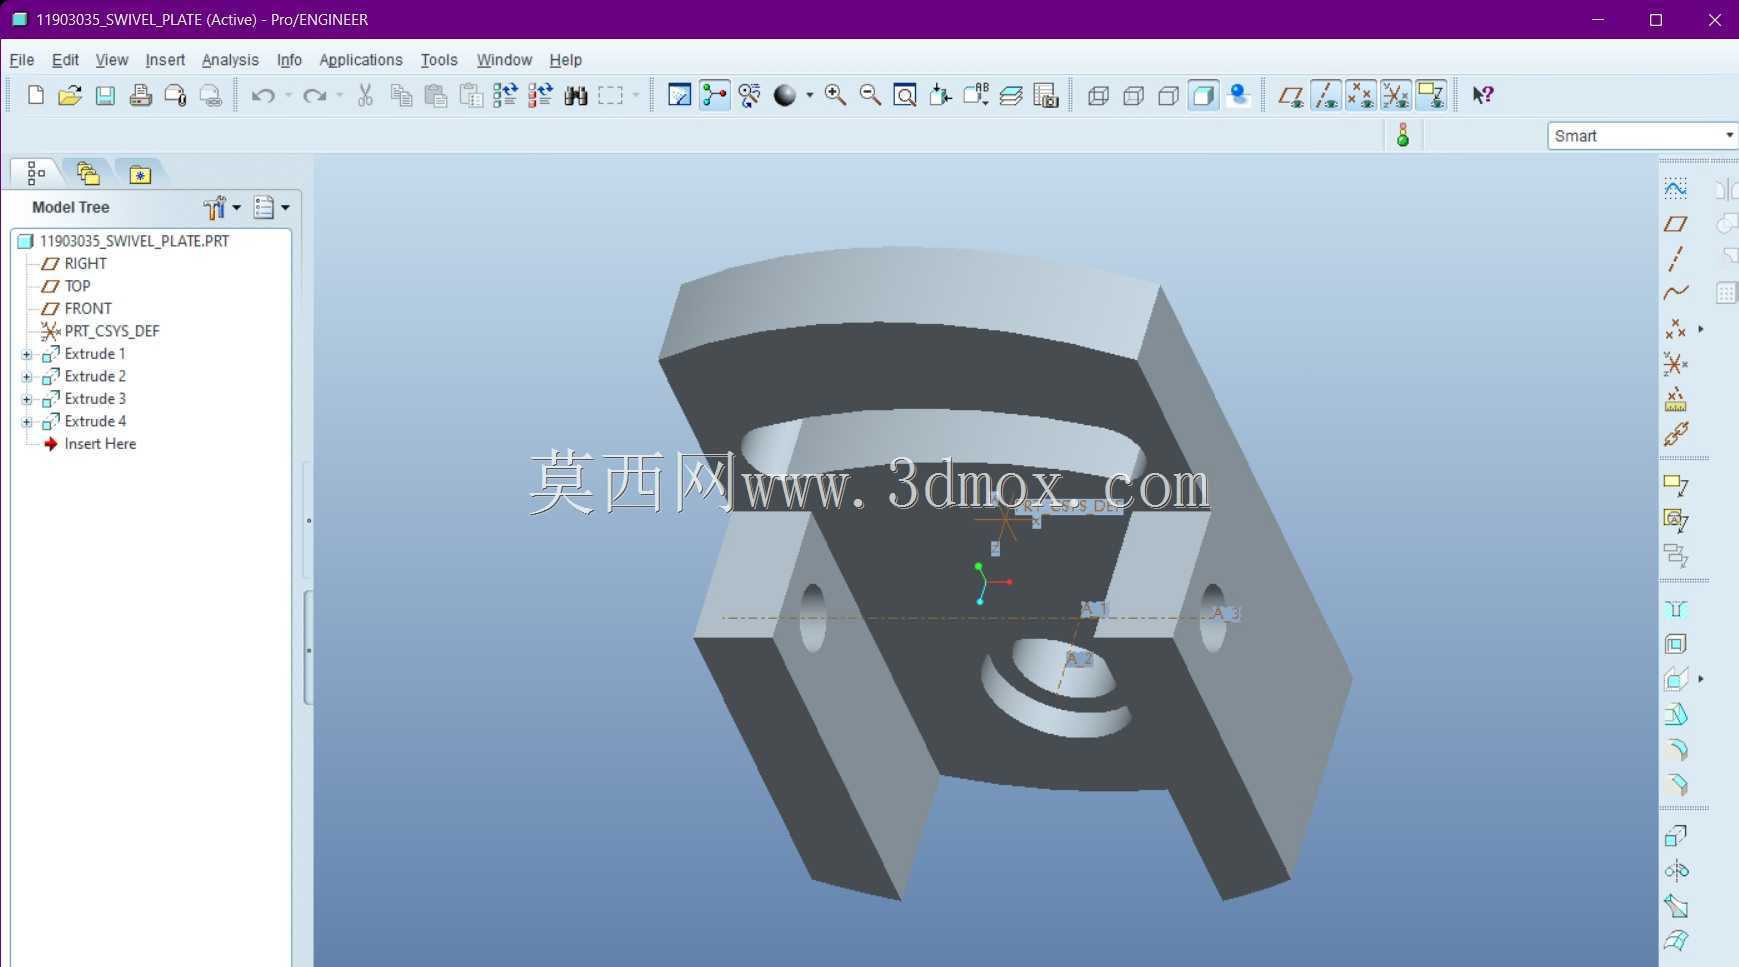Screen dimensions: 1739x967
Task: Expand the Extrude 3 feature node
Action: click(x=27, y=400)
